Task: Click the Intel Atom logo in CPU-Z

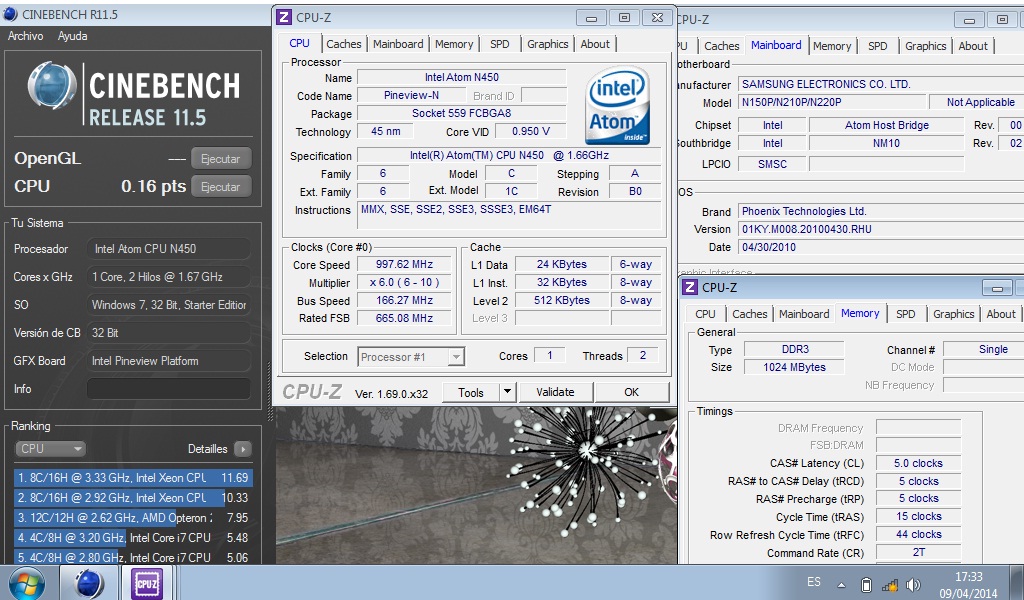Action: pos(617,106)
